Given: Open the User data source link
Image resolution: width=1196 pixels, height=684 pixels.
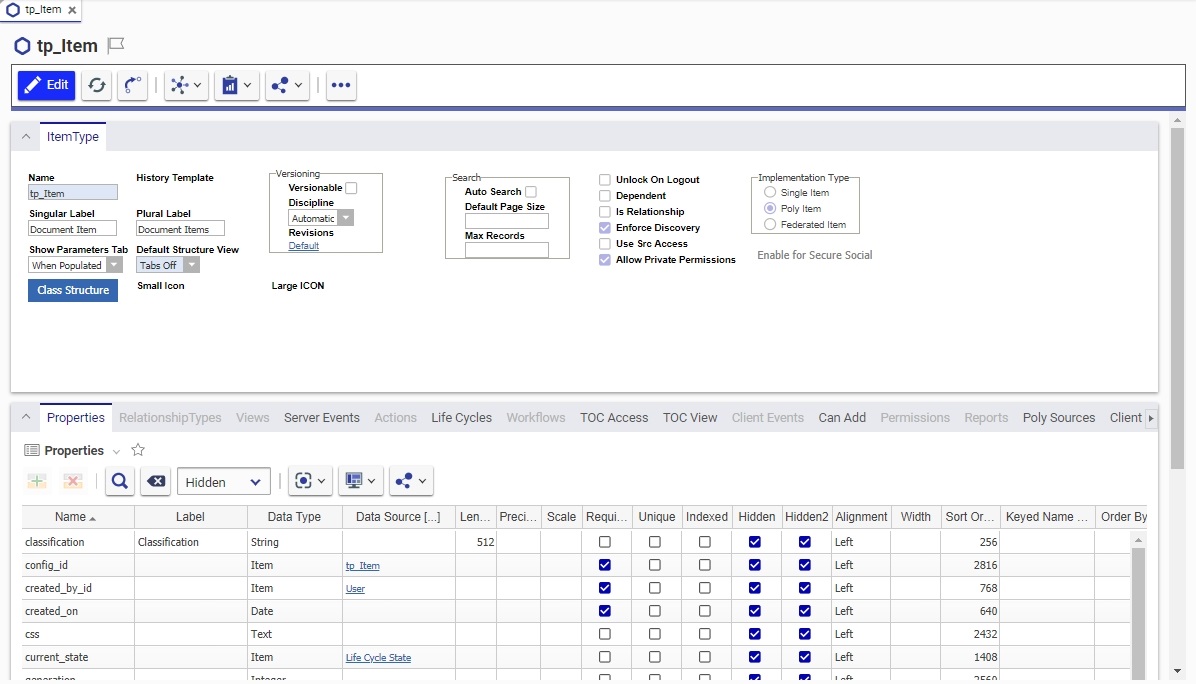Looking at the screenshot, I should click(x=355, y=589).
